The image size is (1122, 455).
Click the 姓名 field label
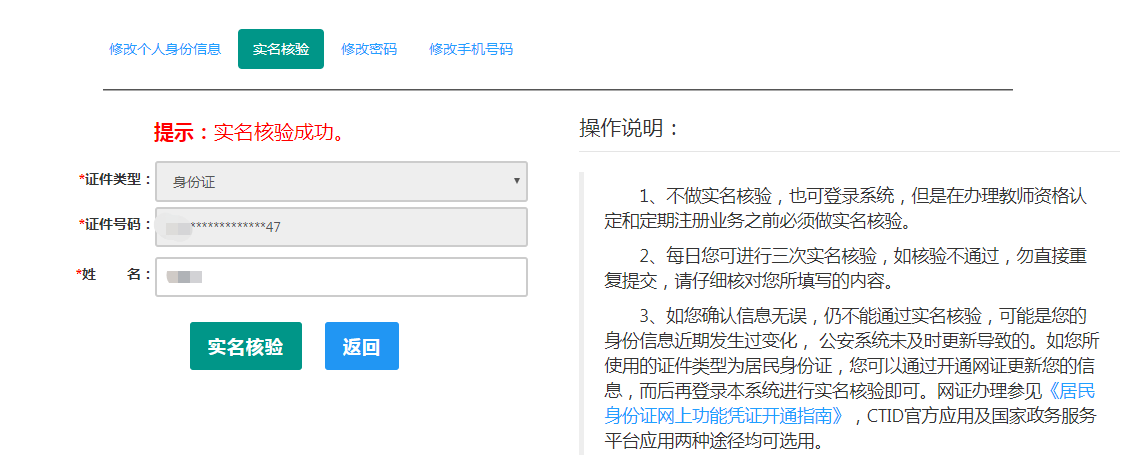click(x=117, y=275)
